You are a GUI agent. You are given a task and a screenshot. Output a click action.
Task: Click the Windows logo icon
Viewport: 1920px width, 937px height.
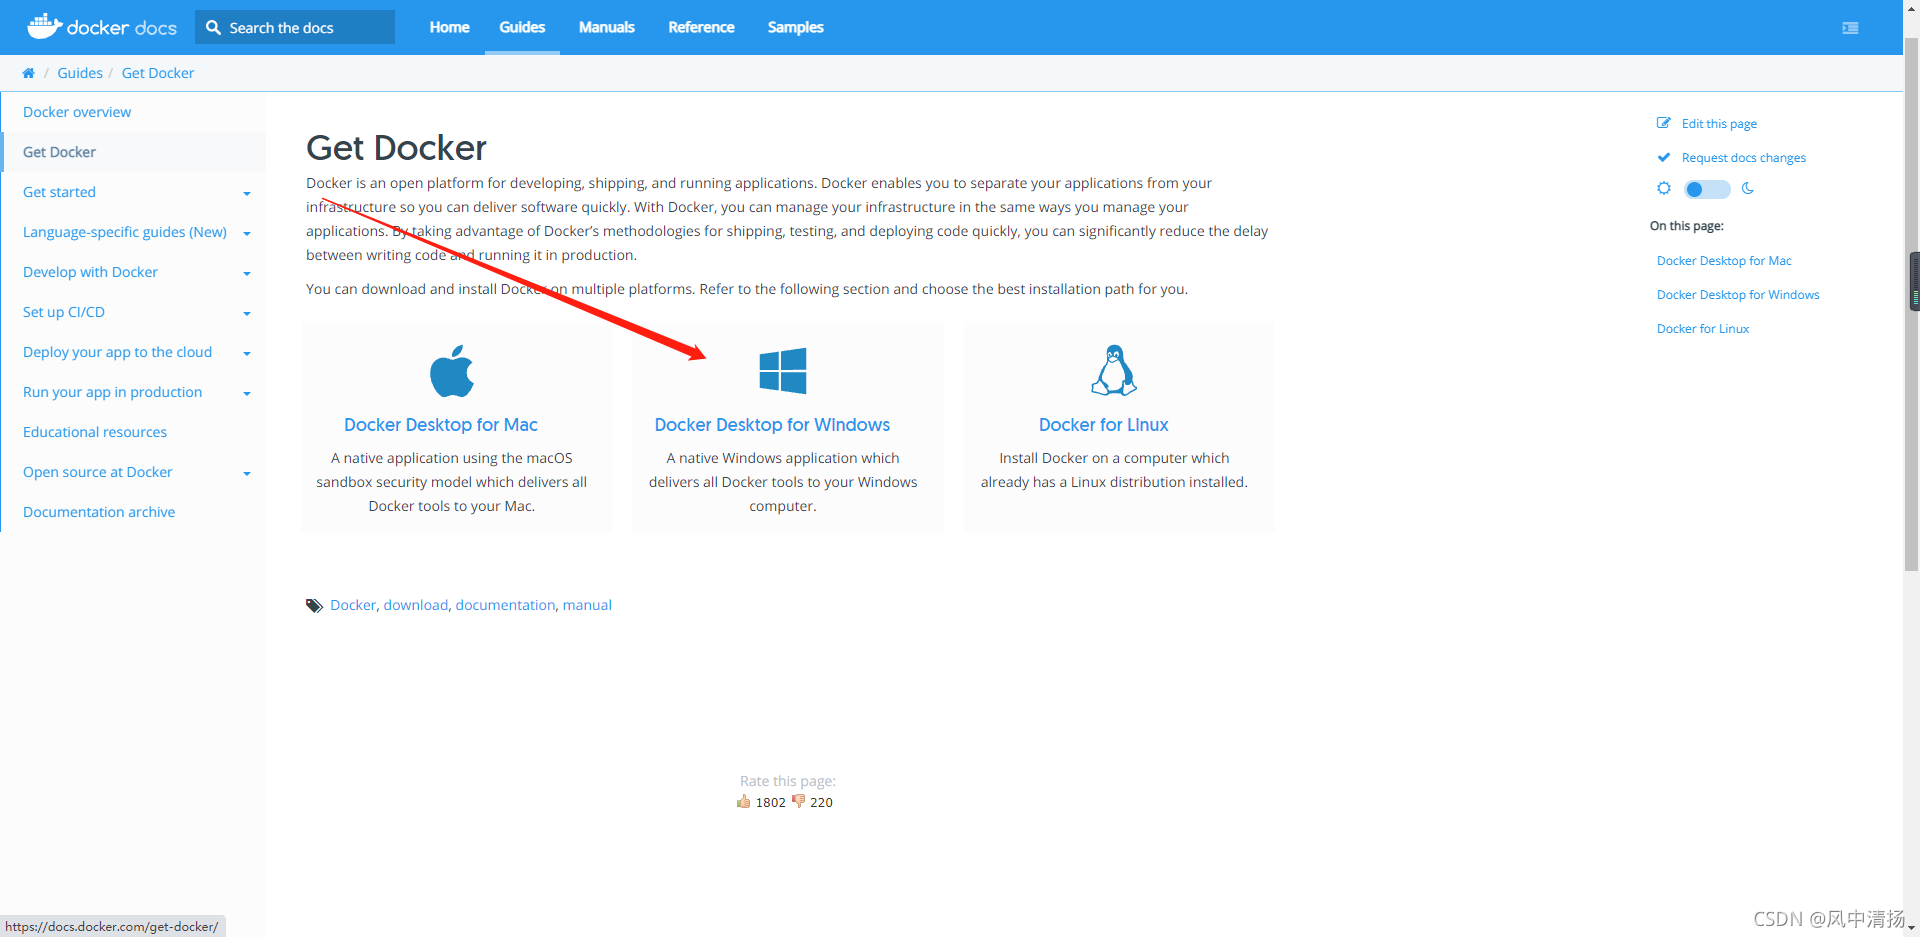[783, 371]
